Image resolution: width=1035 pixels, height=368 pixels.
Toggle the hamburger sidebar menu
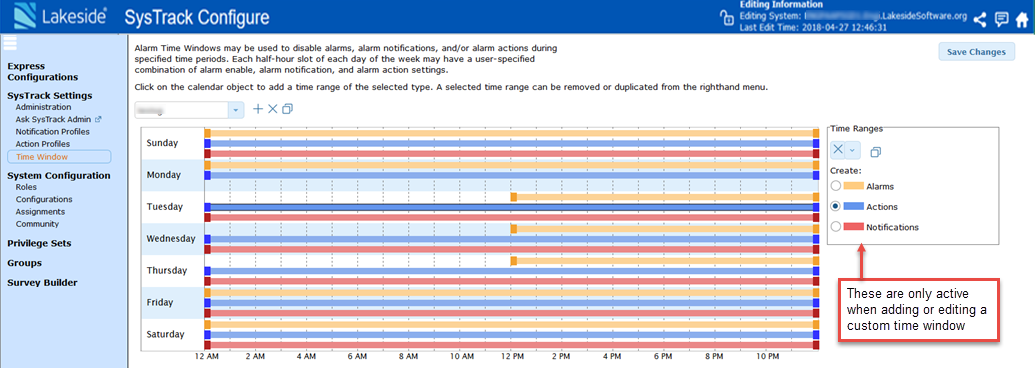10,44
